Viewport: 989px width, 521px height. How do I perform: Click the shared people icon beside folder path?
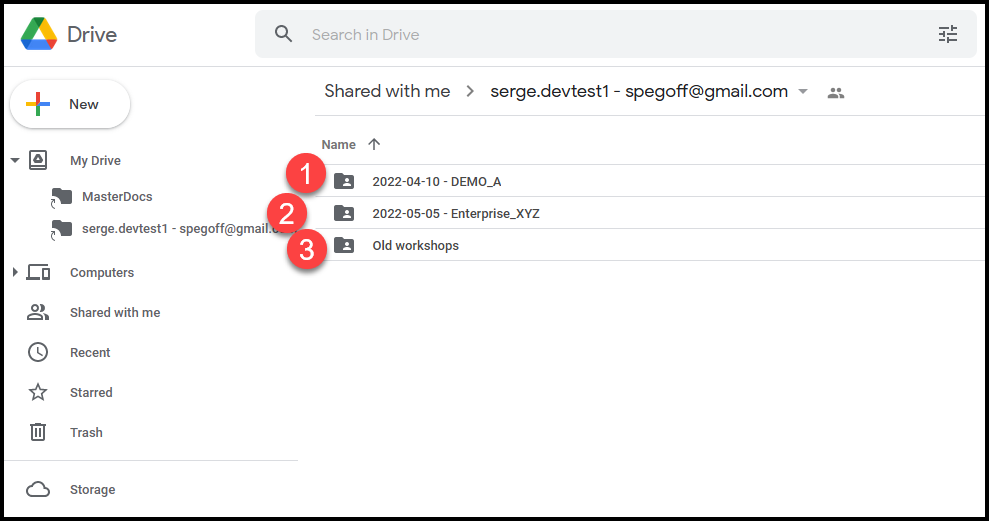[836, 92]
